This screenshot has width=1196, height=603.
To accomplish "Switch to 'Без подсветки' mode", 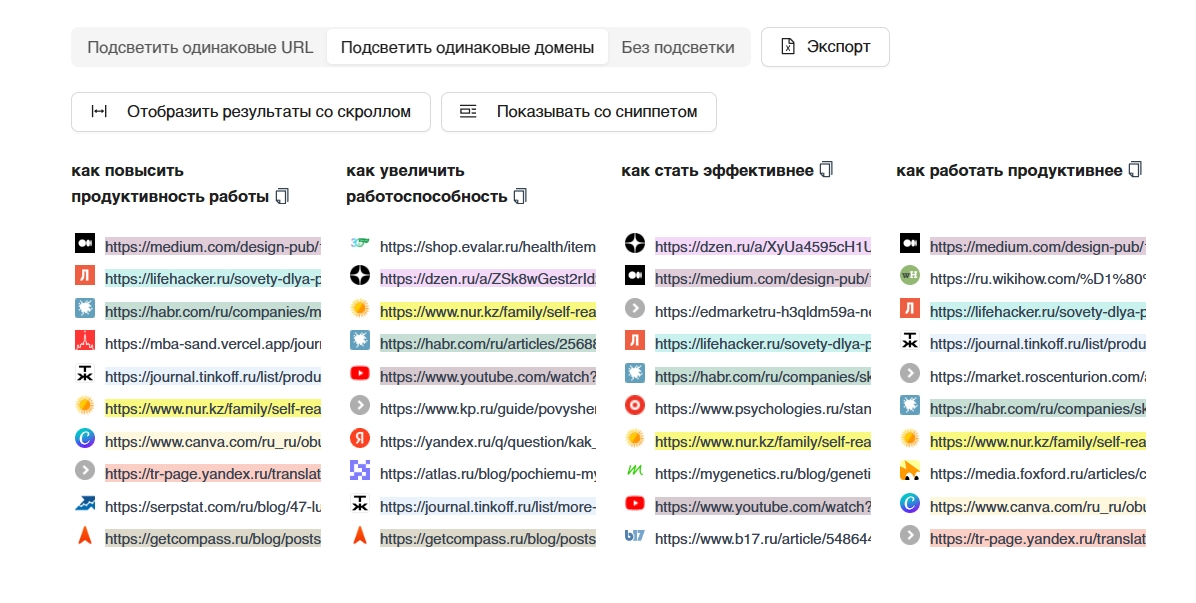I will click(x=678, y=47).
